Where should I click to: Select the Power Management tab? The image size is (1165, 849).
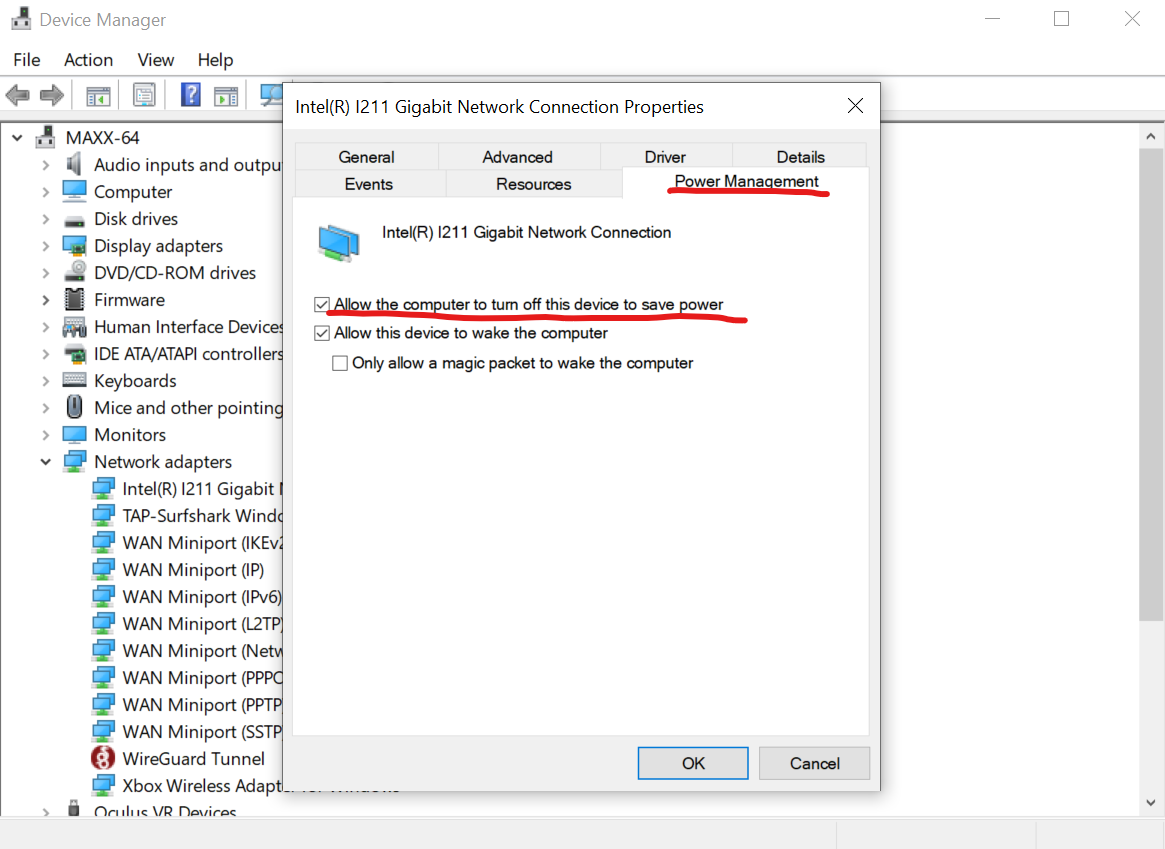[x=746, y=181]
